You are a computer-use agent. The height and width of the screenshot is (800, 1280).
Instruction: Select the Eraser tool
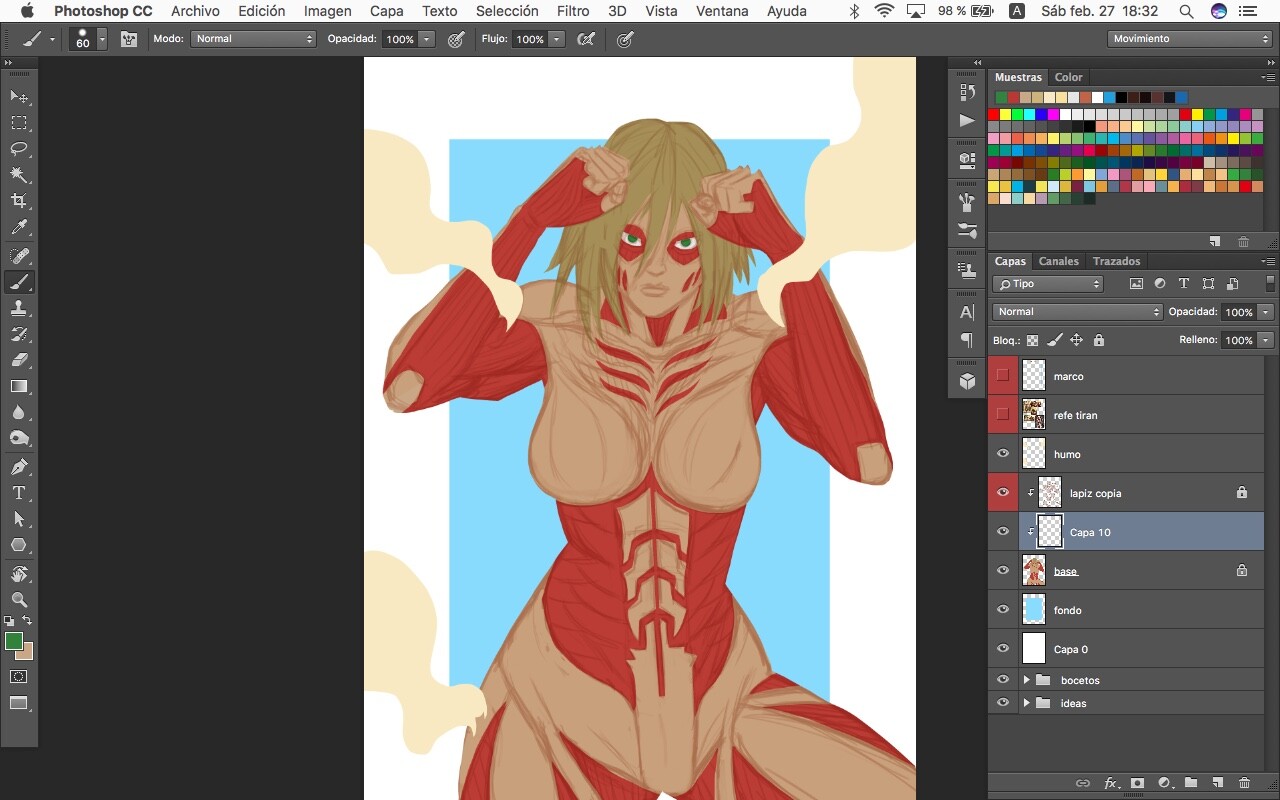click(19, 360)
